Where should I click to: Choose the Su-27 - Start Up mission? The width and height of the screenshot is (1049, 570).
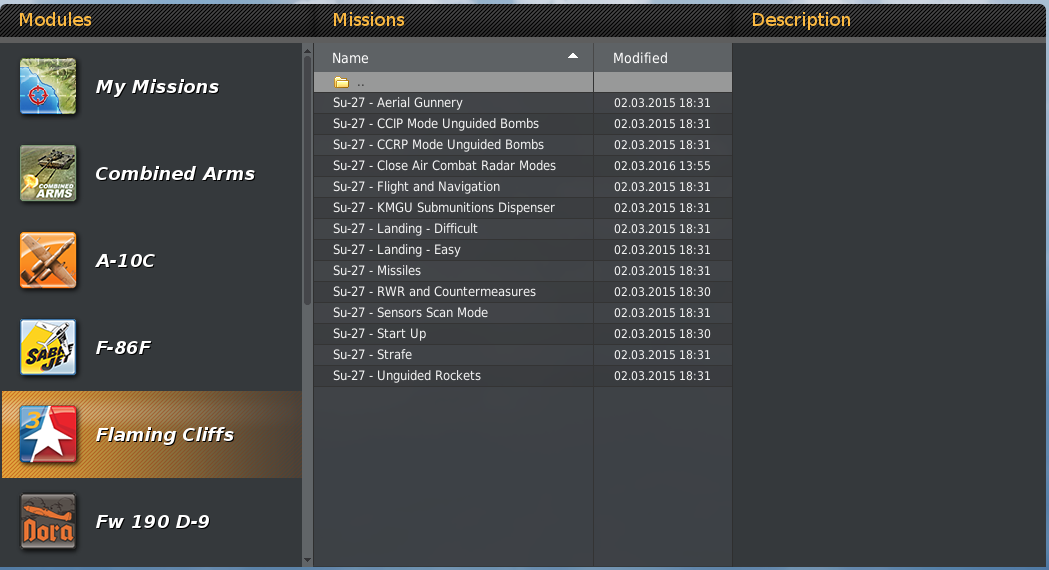(379, 334)
